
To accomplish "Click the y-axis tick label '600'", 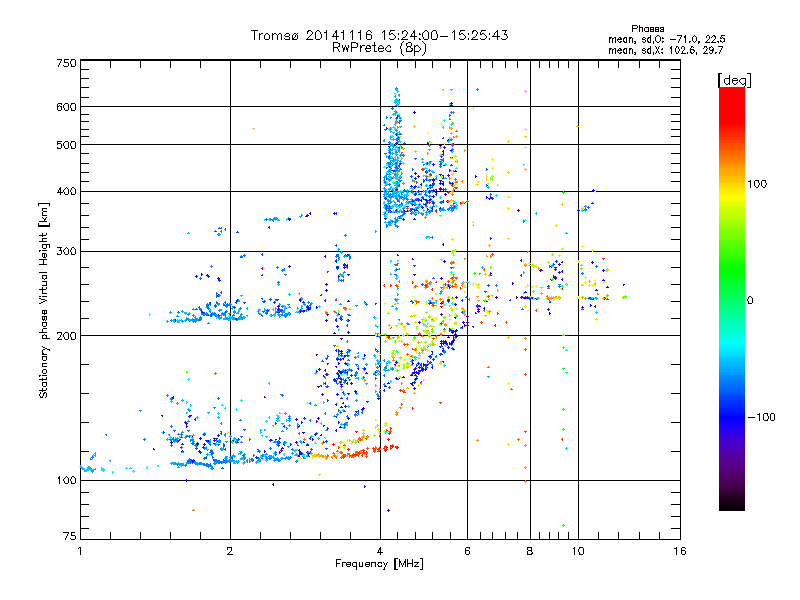I will (66, 107).
